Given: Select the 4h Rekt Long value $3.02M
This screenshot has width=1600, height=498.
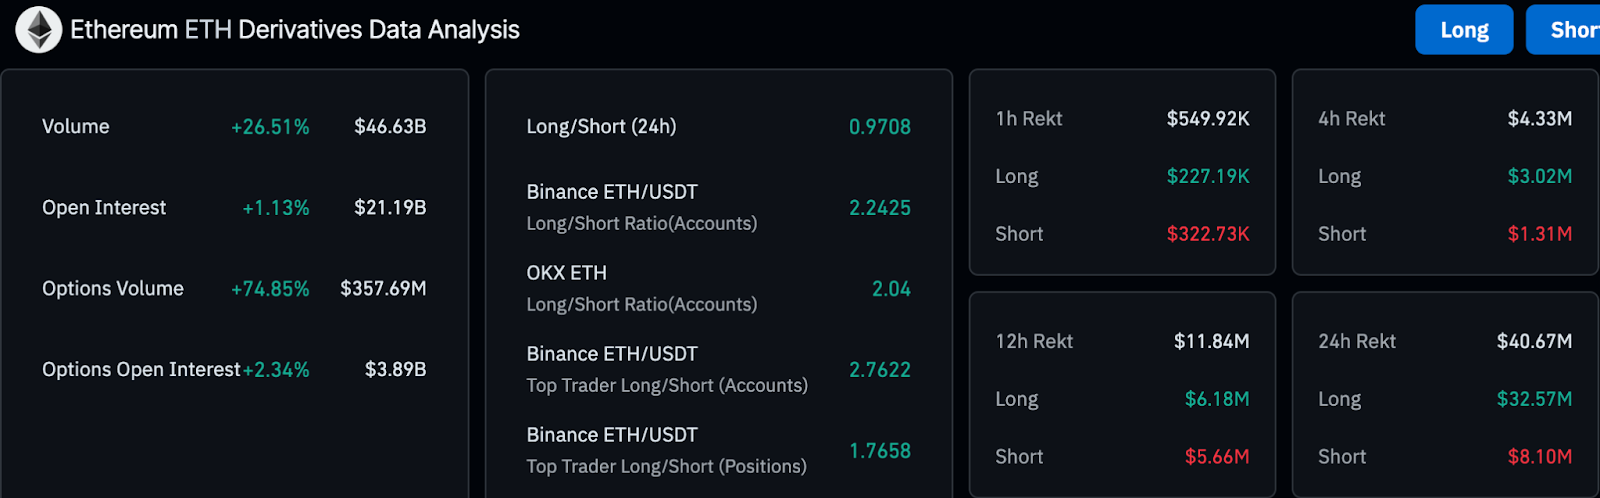Looking at the screenshot, I should [1539, 177].
